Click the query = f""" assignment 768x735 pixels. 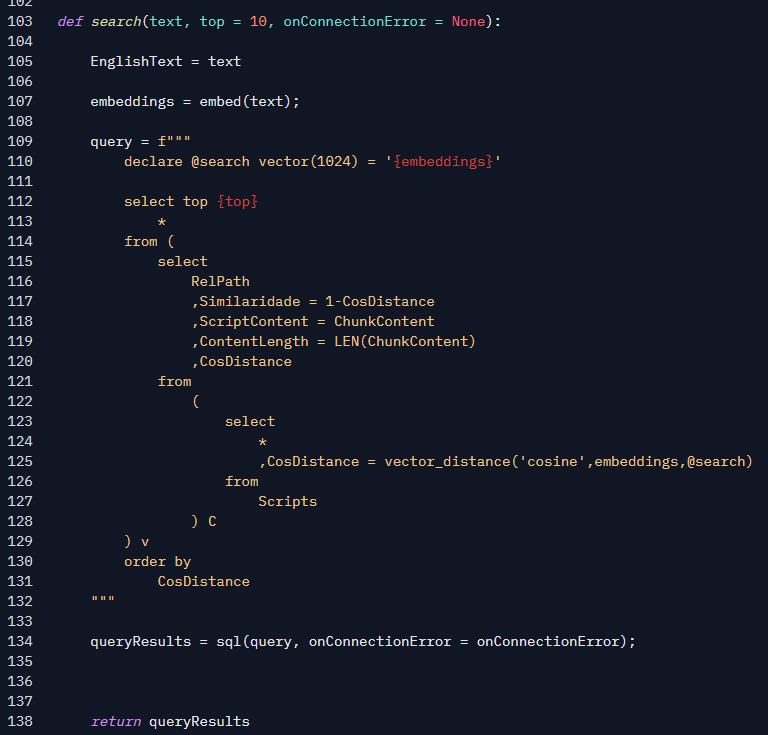[x=141, y=142]
